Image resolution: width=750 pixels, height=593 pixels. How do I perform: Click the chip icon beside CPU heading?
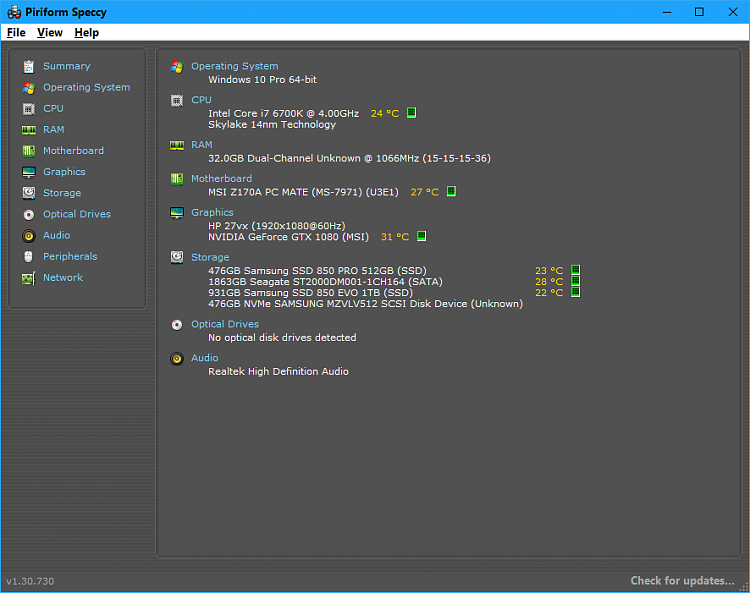pos(177,100)
